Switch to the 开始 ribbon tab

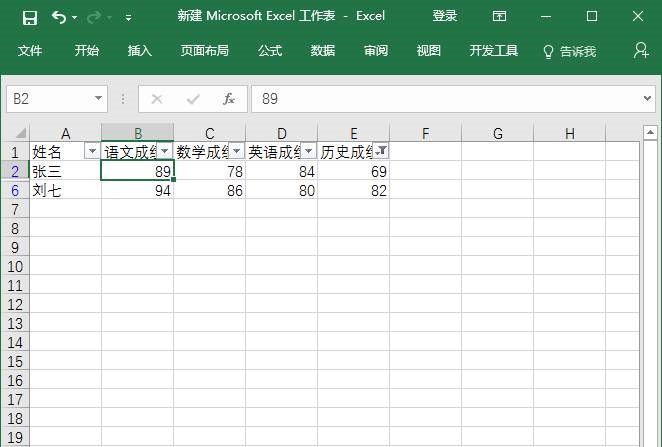pyautogui.click(x=87, y=51)
